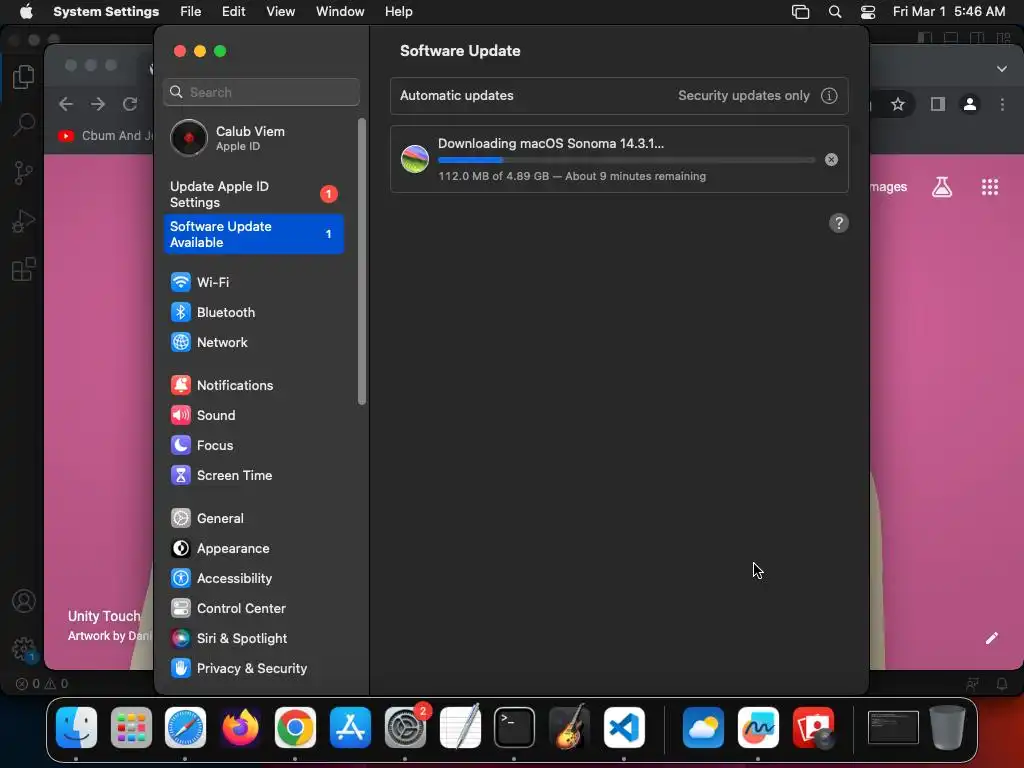Reload the page in Chrome
Screen dimensions: 1024x768
coord(130,104)
